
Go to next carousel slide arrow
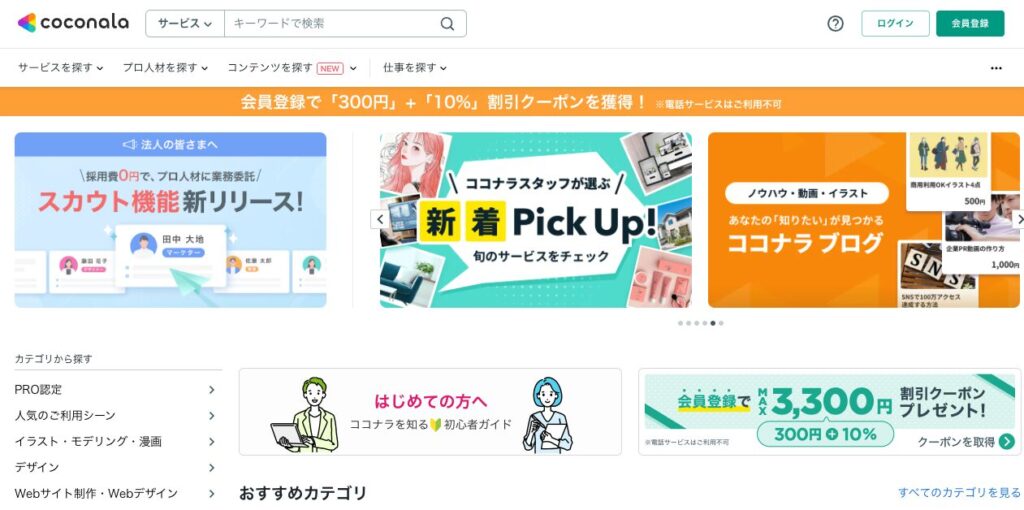click(1017, 219)
